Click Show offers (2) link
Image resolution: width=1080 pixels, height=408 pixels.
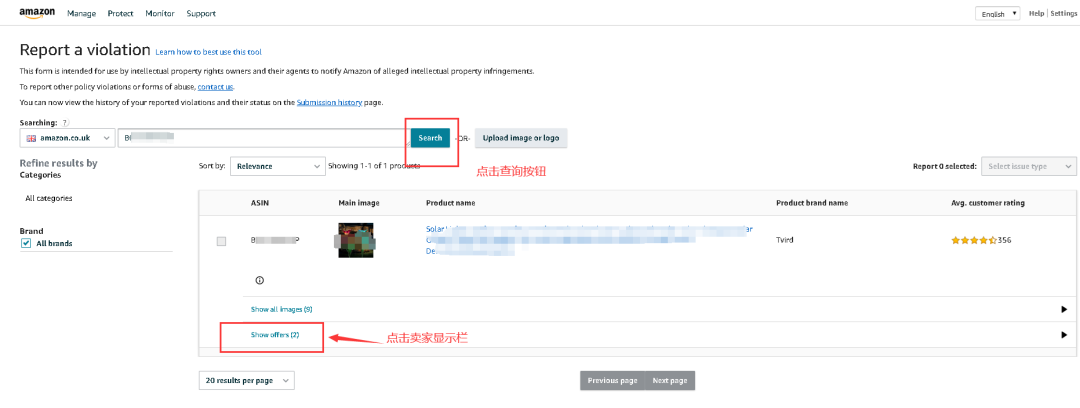point(275,335)
